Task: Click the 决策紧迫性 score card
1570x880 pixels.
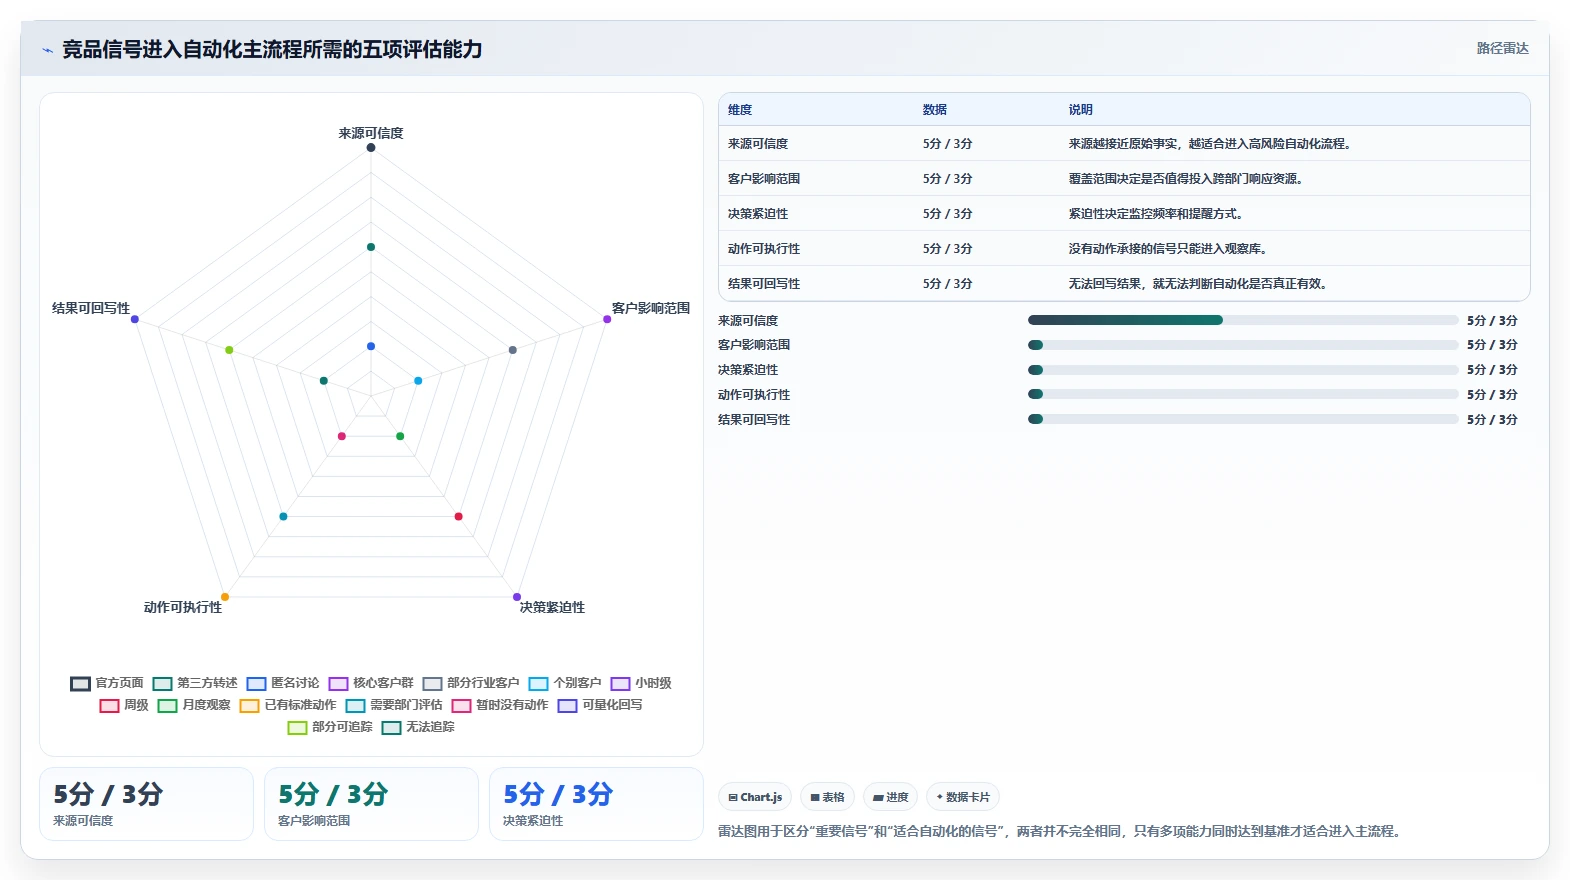Action: pyautogui.click(x=596, y=804)
